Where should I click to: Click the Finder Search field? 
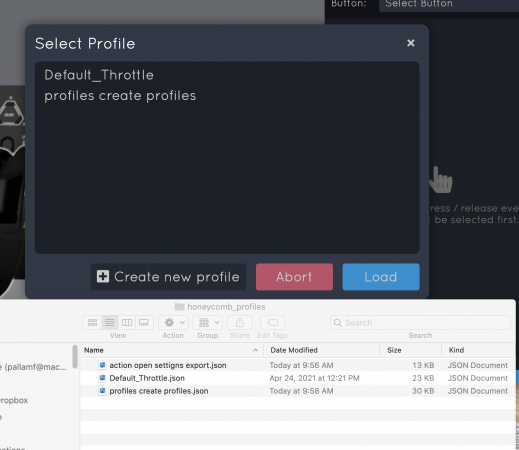420,323
